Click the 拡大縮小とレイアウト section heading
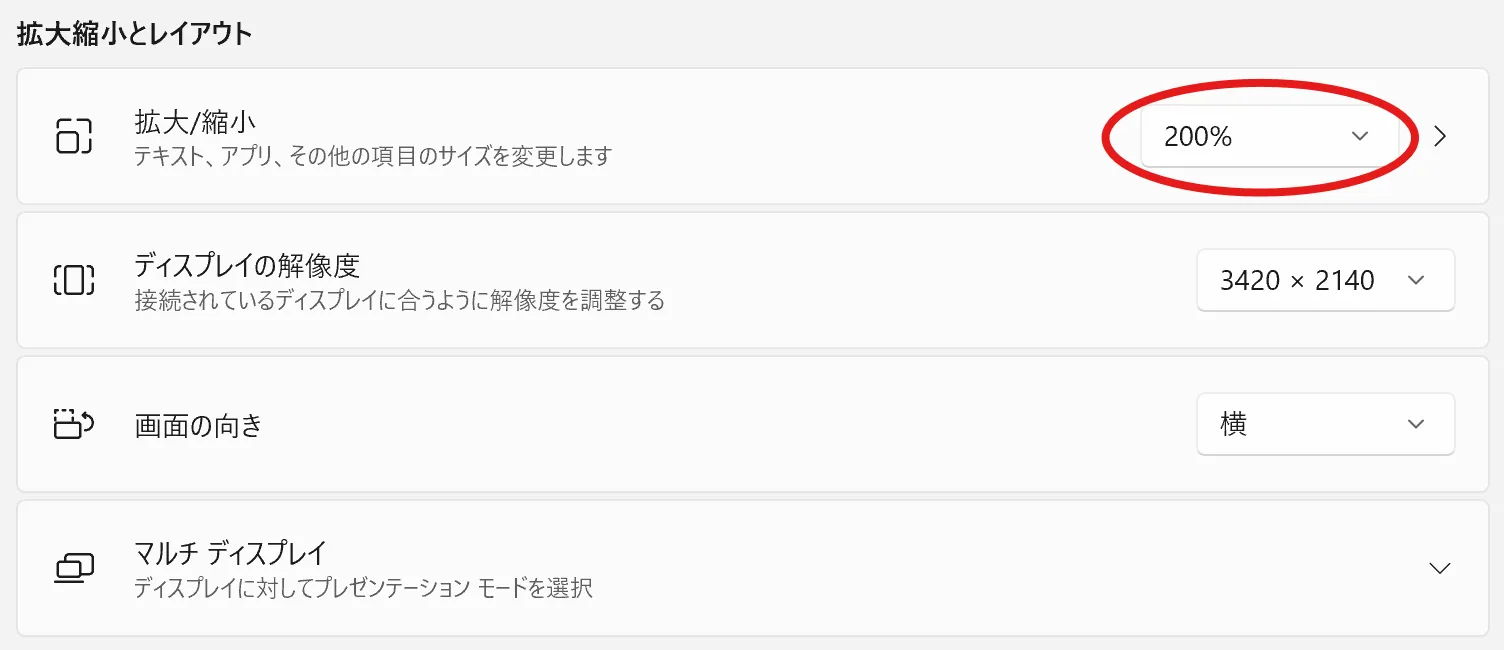The image size is (1504, 650). click(134, 33)
